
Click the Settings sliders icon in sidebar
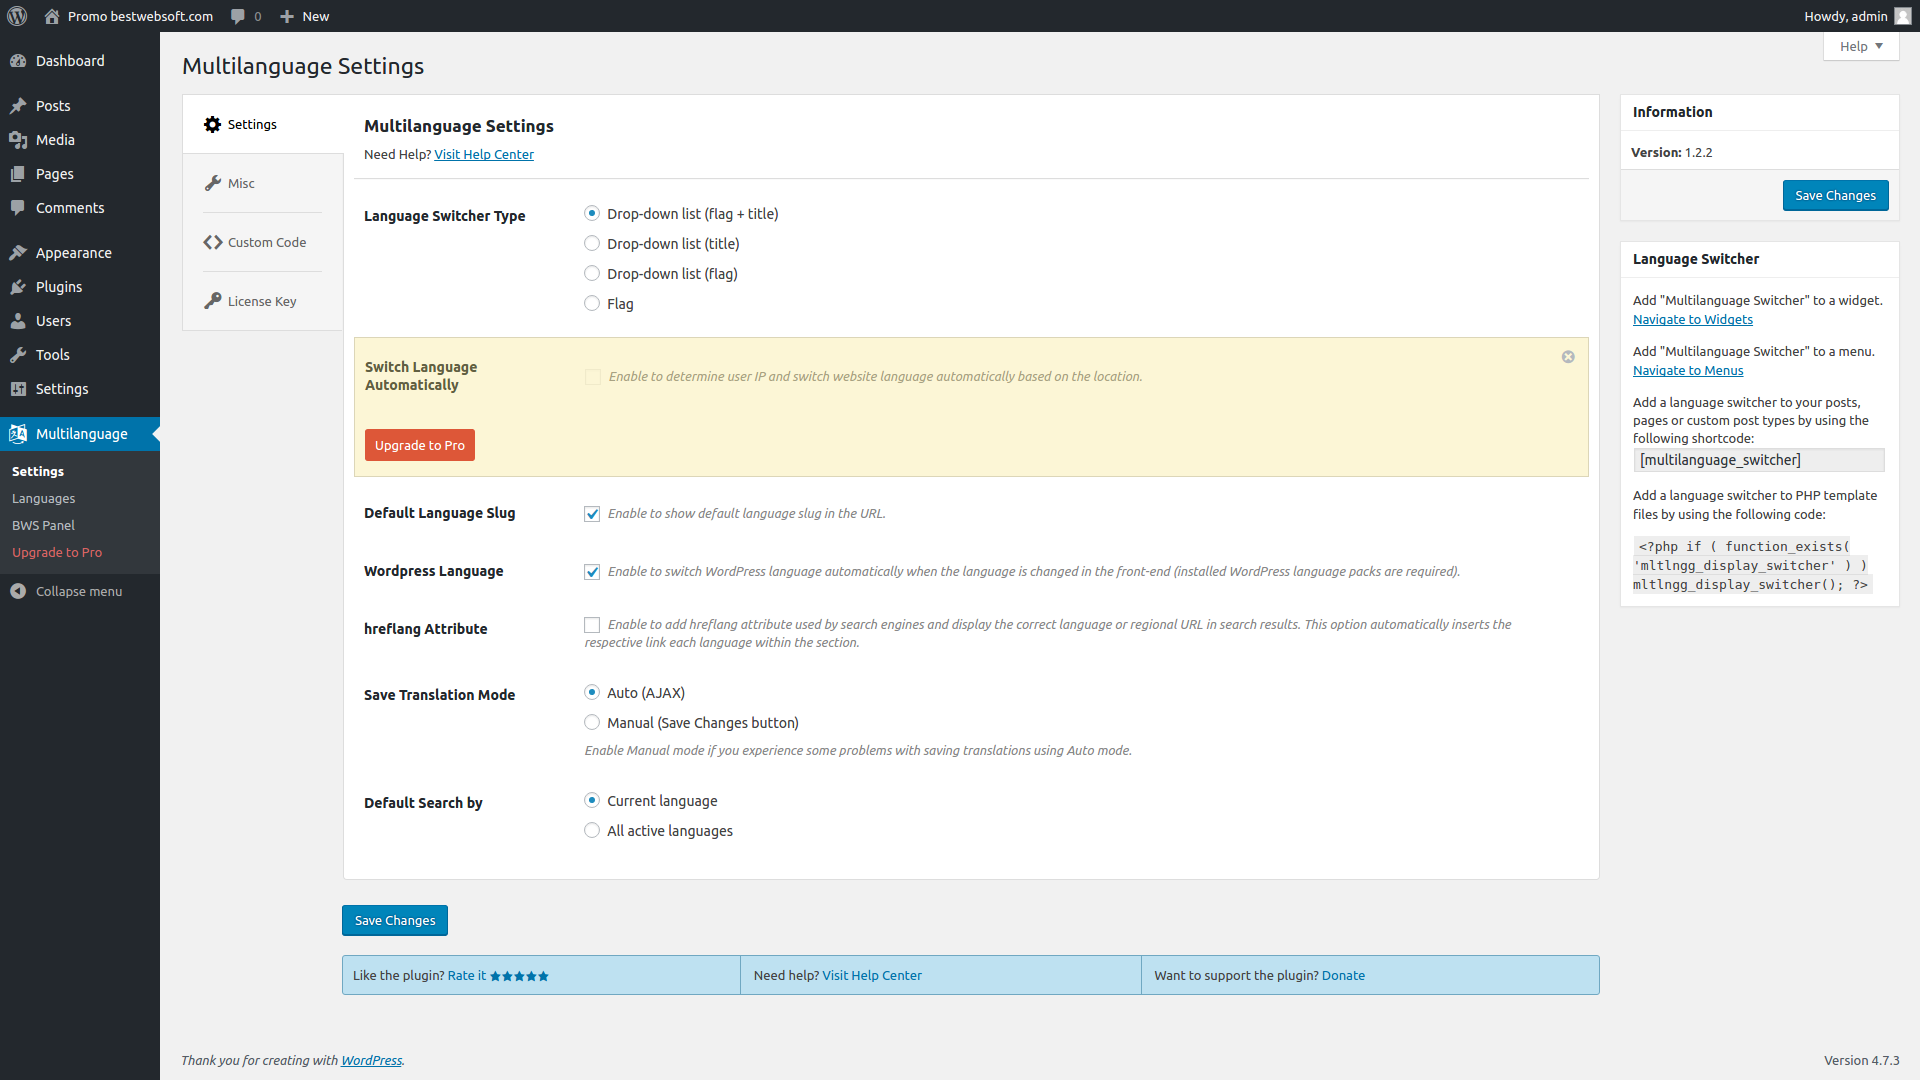18,389
